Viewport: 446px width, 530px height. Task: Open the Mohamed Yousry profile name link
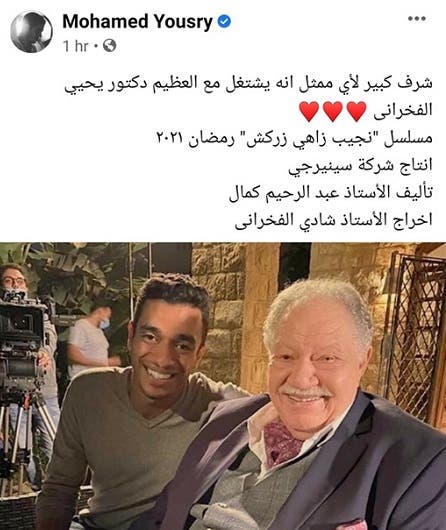(137, 22)
